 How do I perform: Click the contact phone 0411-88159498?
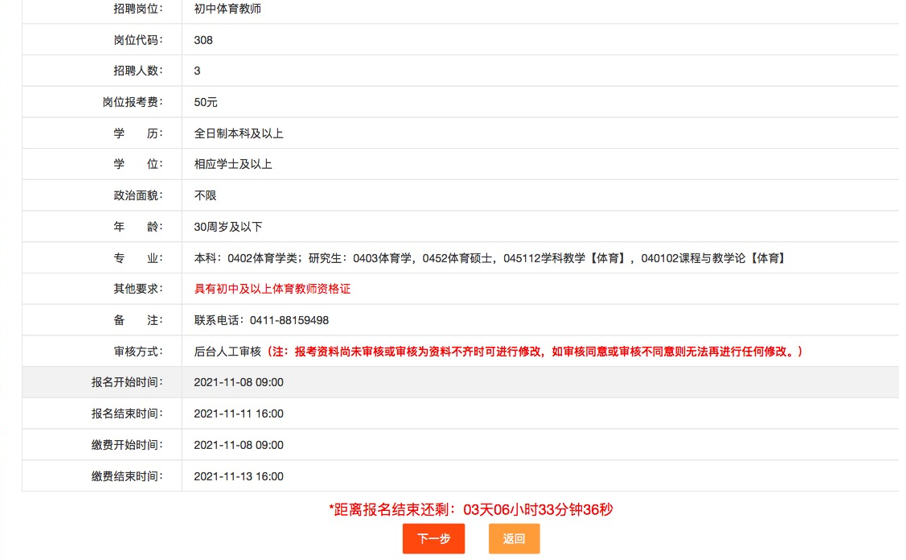[261, 320]
